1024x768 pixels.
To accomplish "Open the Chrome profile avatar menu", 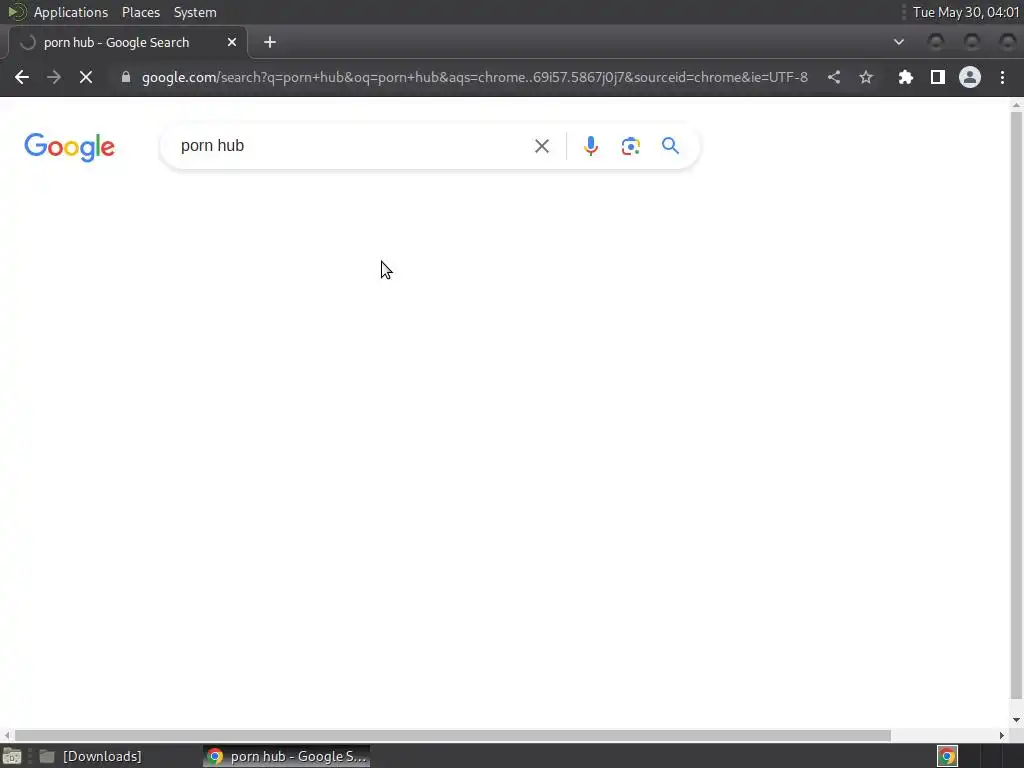I will [x=970, y=77].
